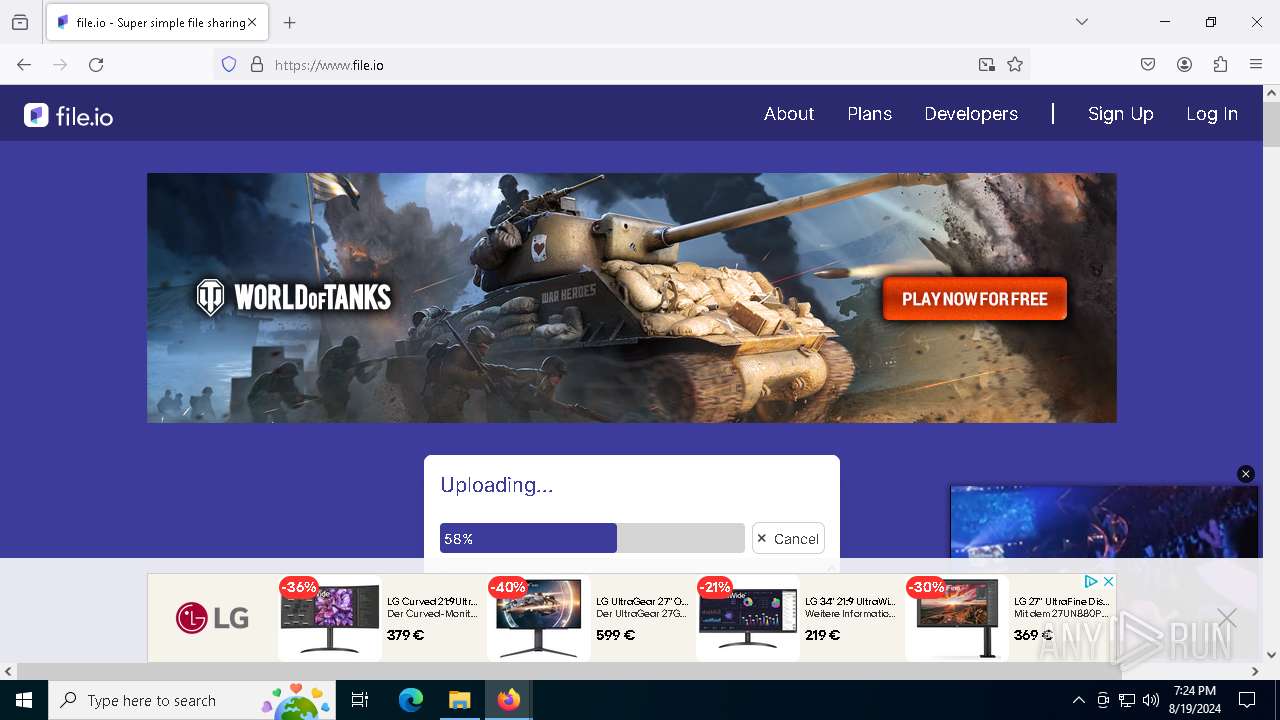Open the Developers page
Viewport: 1280px width, 720px height.
click(971, 114)
